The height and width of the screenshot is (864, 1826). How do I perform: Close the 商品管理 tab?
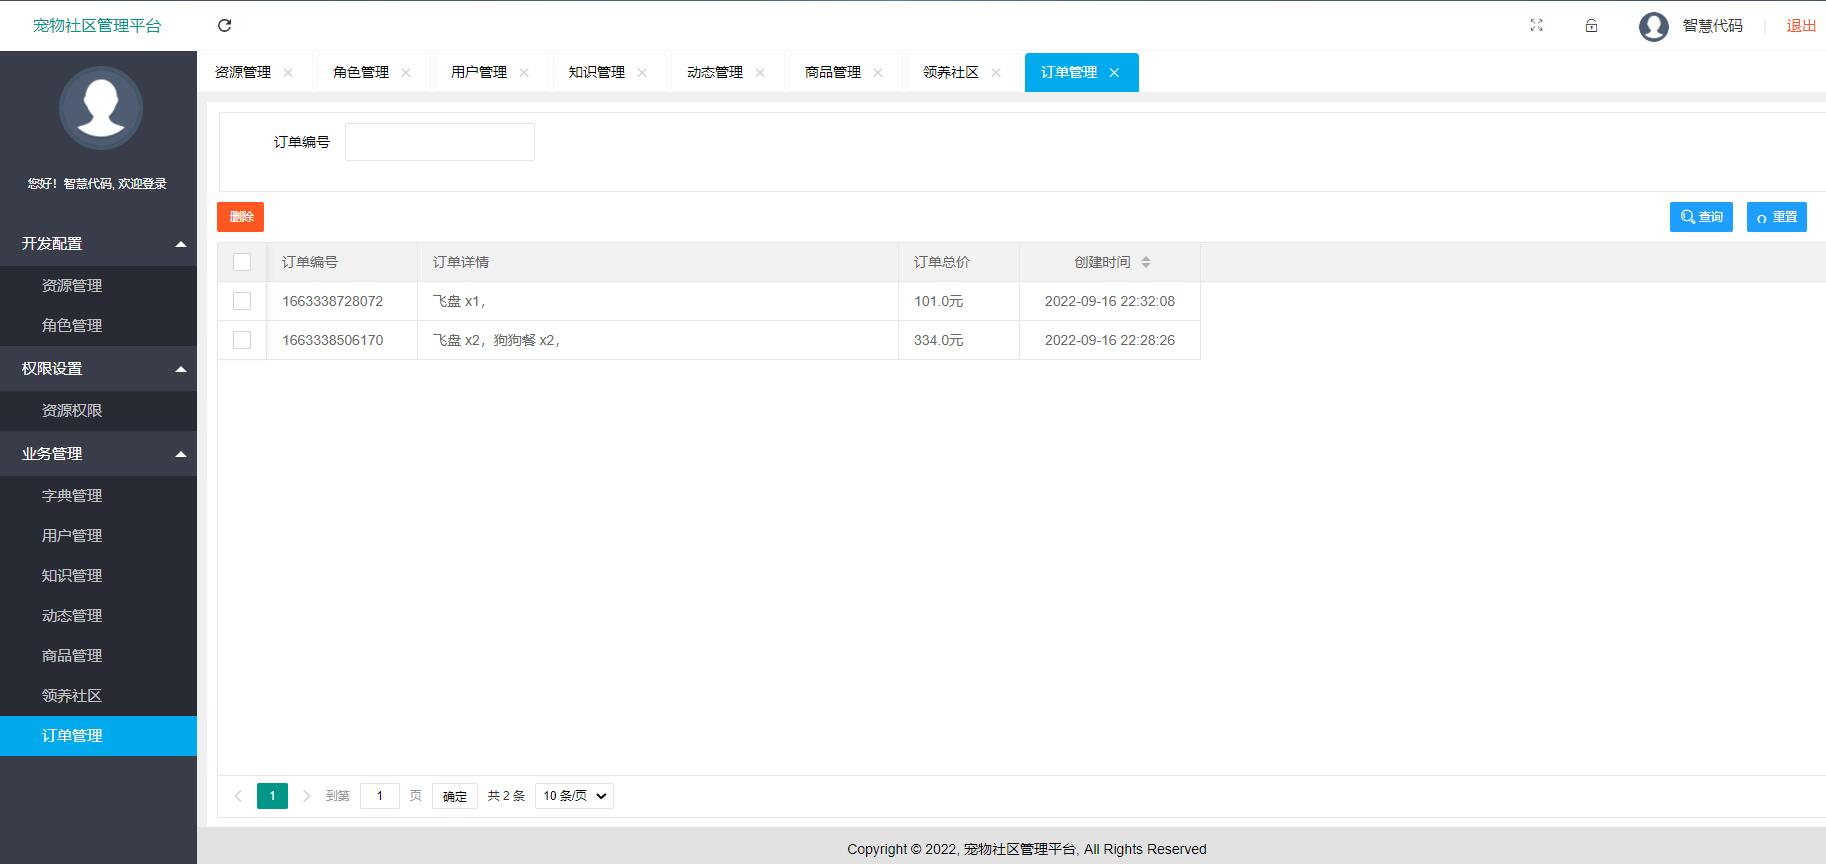[x=878, y=72]
